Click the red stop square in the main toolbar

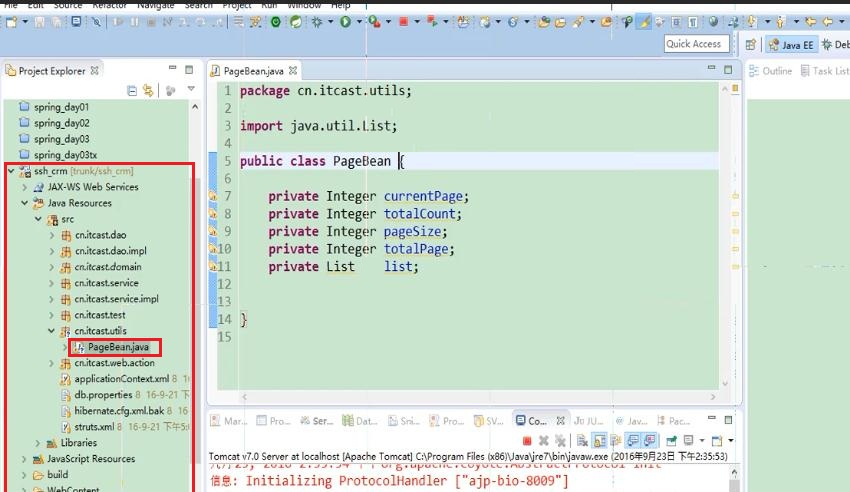coord(403,22)
